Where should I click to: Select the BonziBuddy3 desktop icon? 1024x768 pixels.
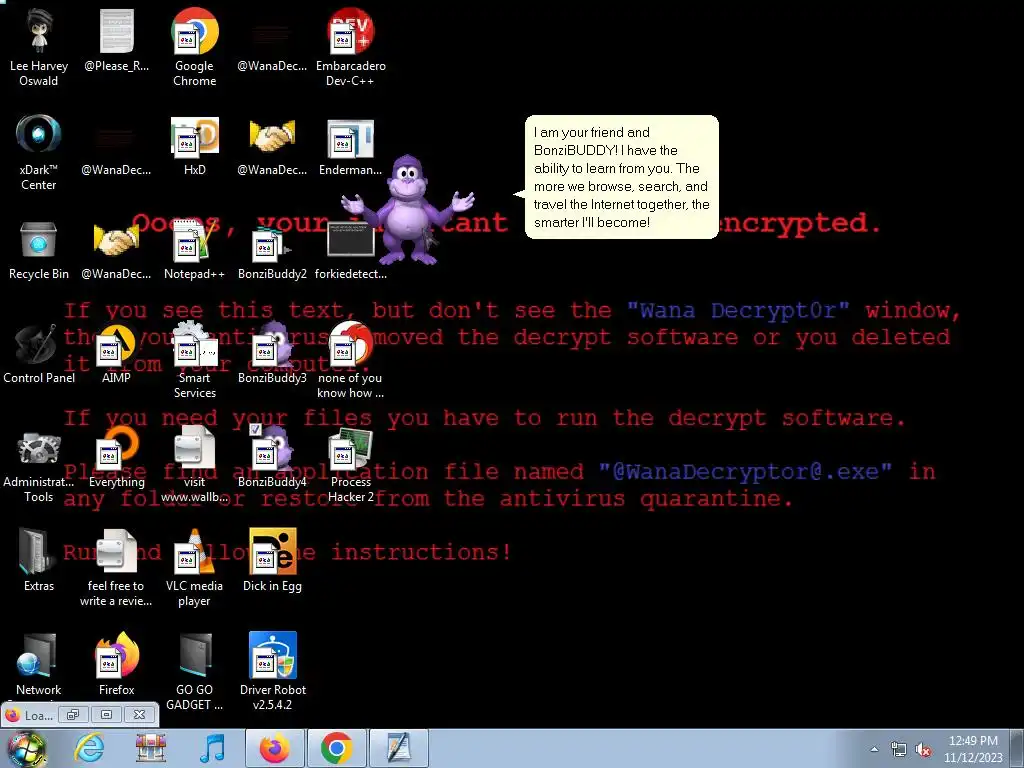[272, 353]
